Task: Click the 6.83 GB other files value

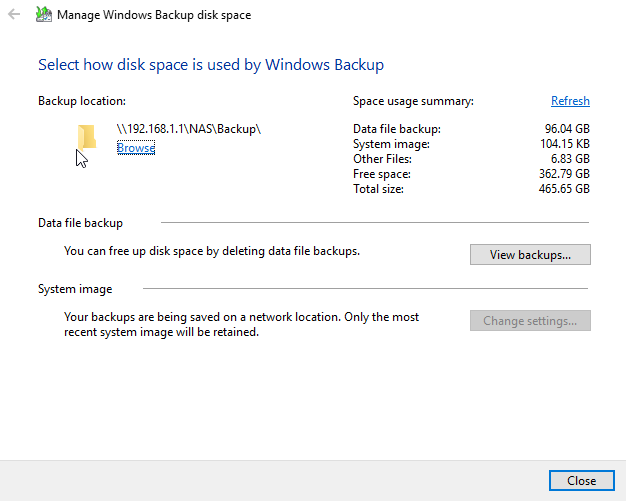Action: point(570,159)
